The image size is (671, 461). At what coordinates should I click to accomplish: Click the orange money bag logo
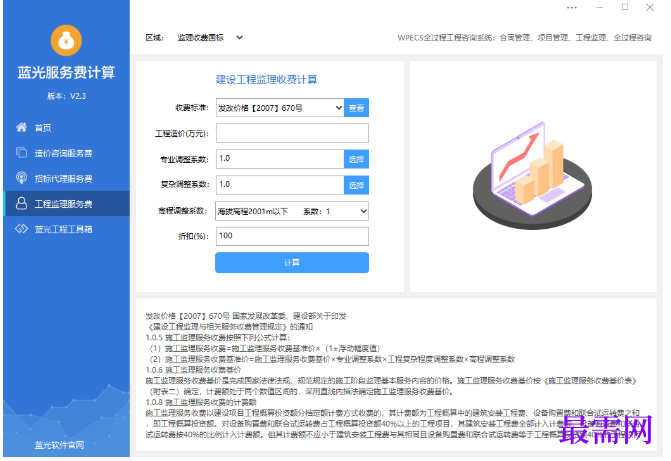[66, 41]
